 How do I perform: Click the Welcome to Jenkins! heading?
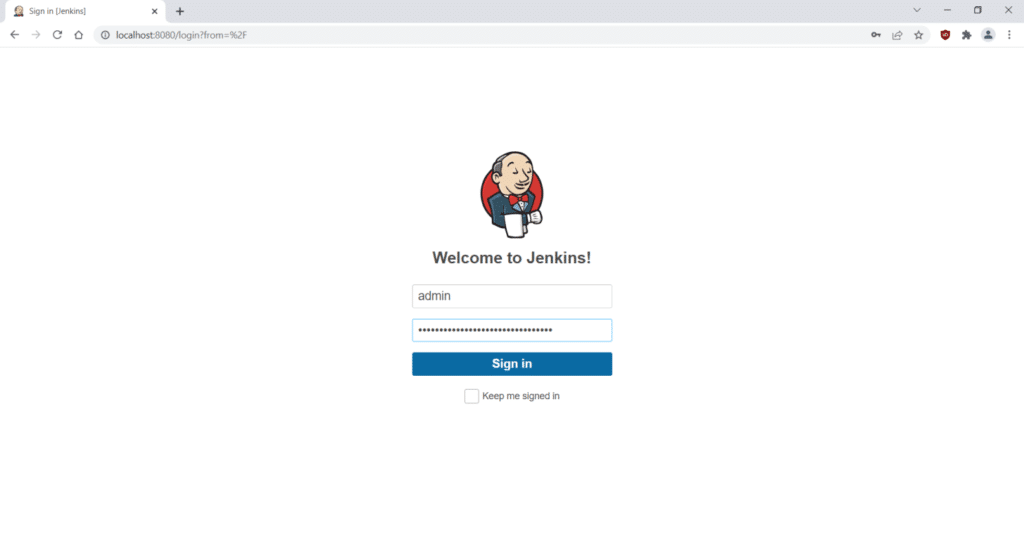tap(512, 258)
